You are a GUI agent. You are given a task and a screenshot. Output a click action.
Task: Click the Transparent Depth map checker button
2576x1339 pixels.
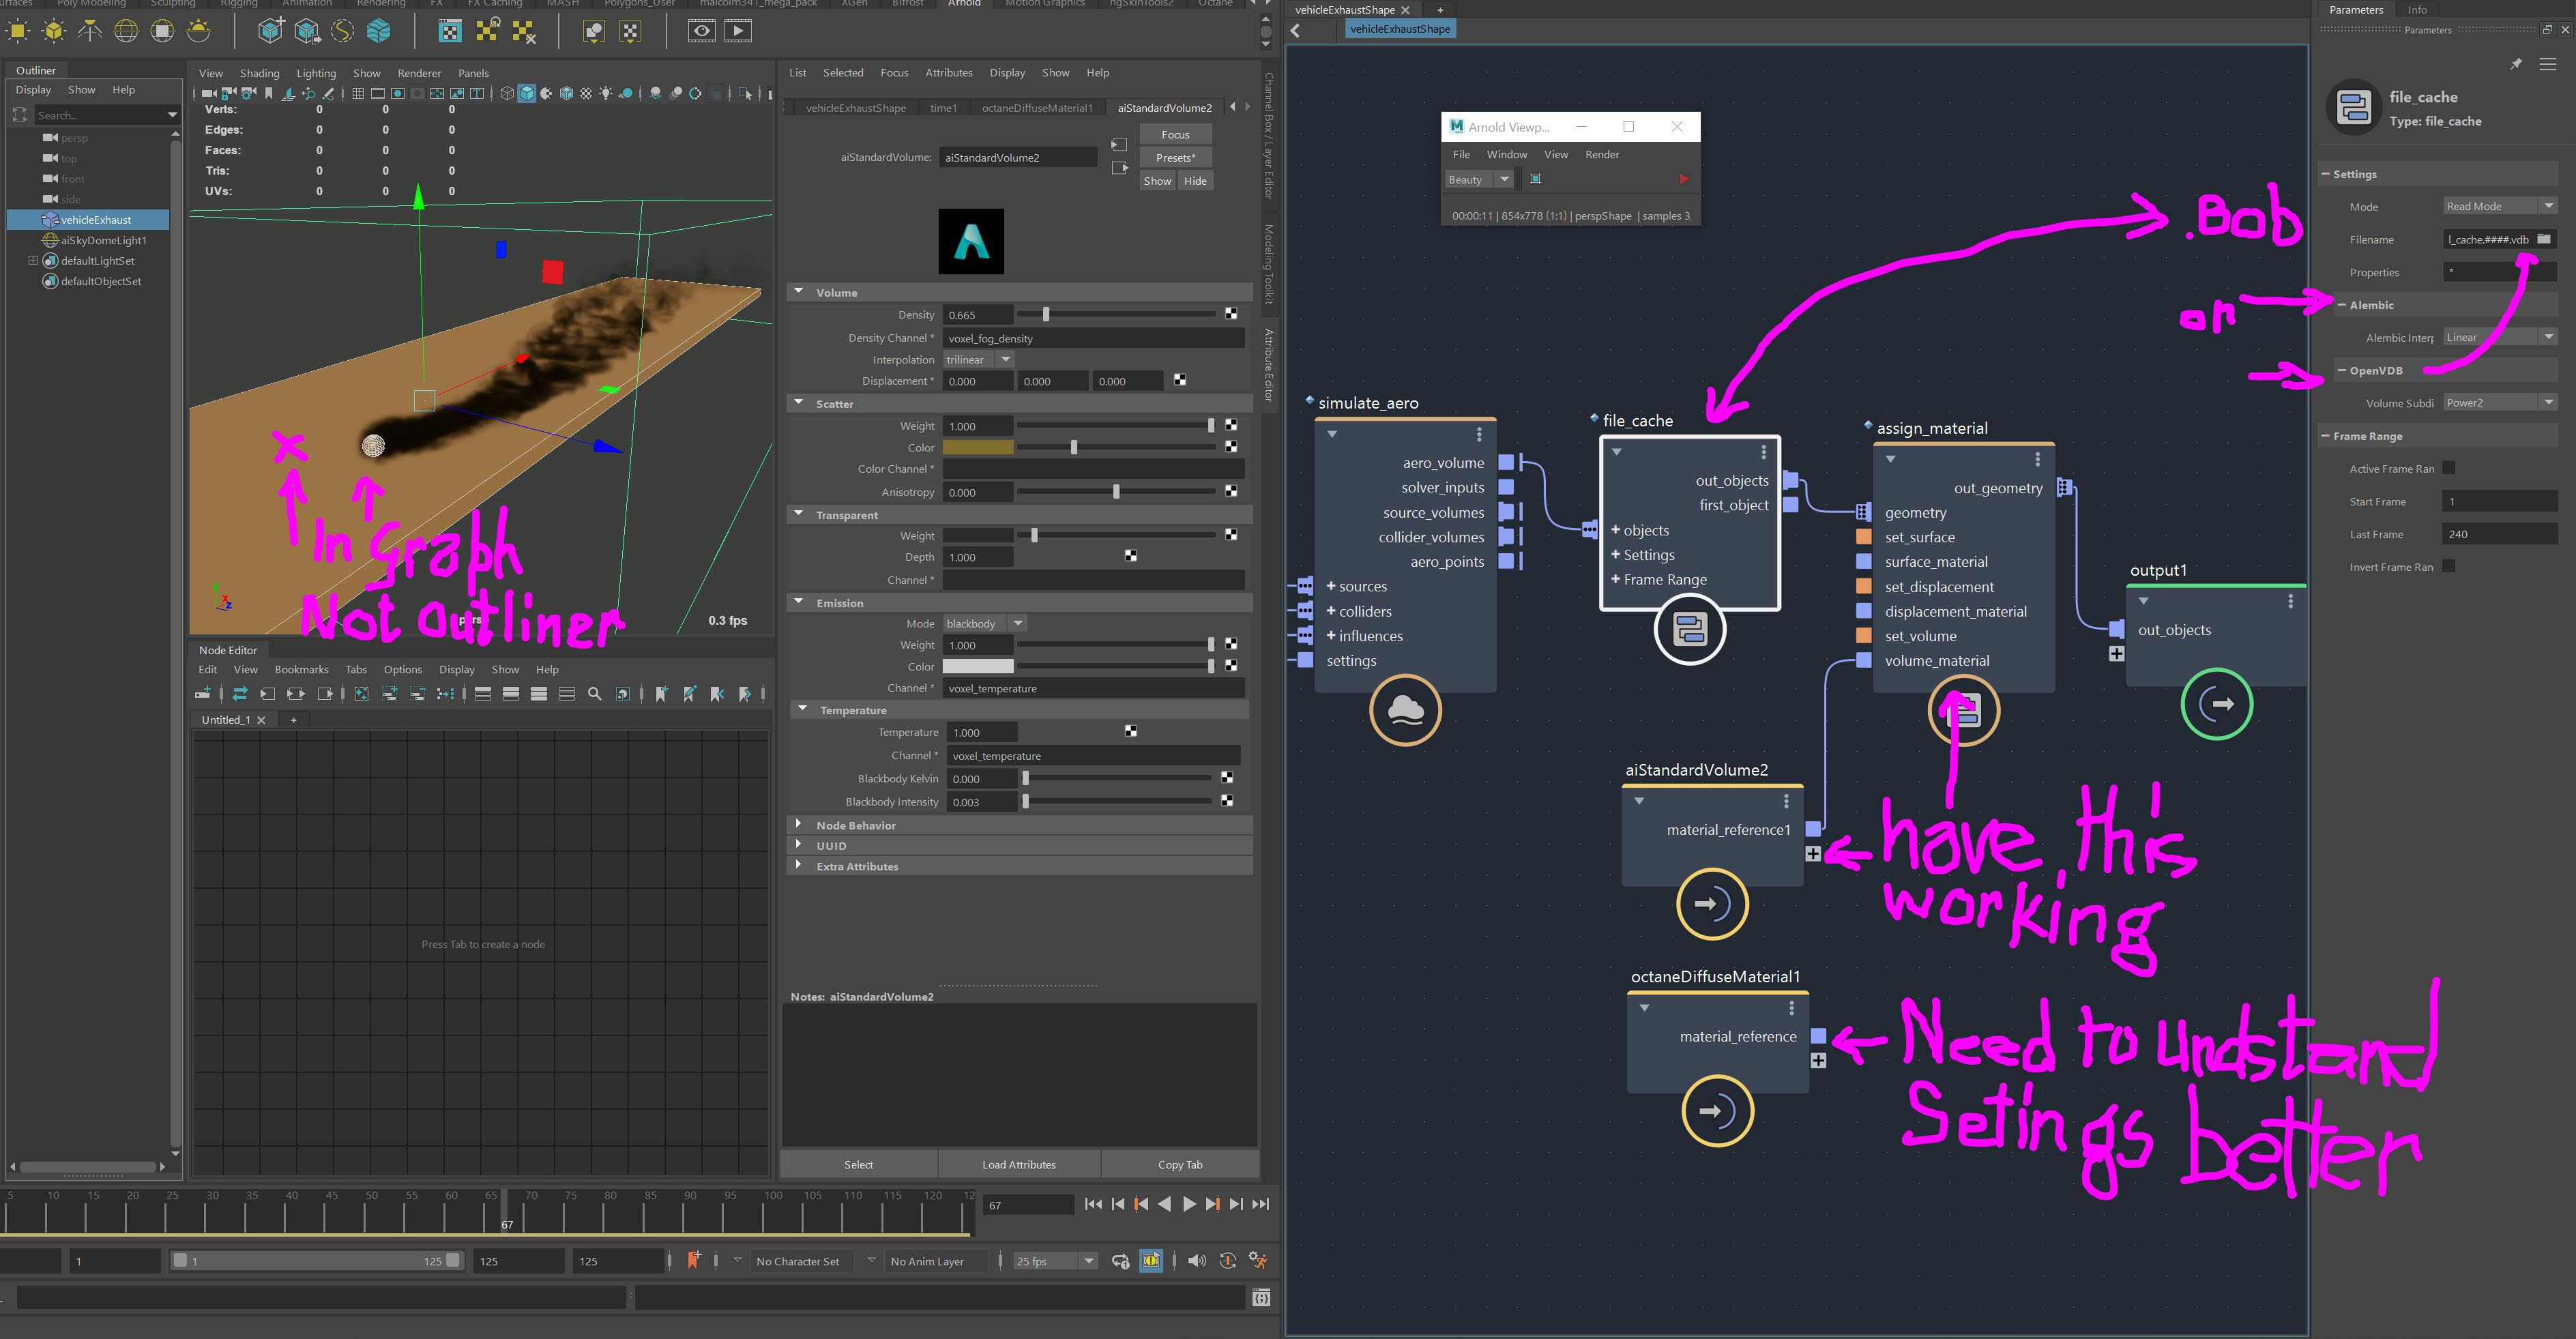tap(1130, 556)
